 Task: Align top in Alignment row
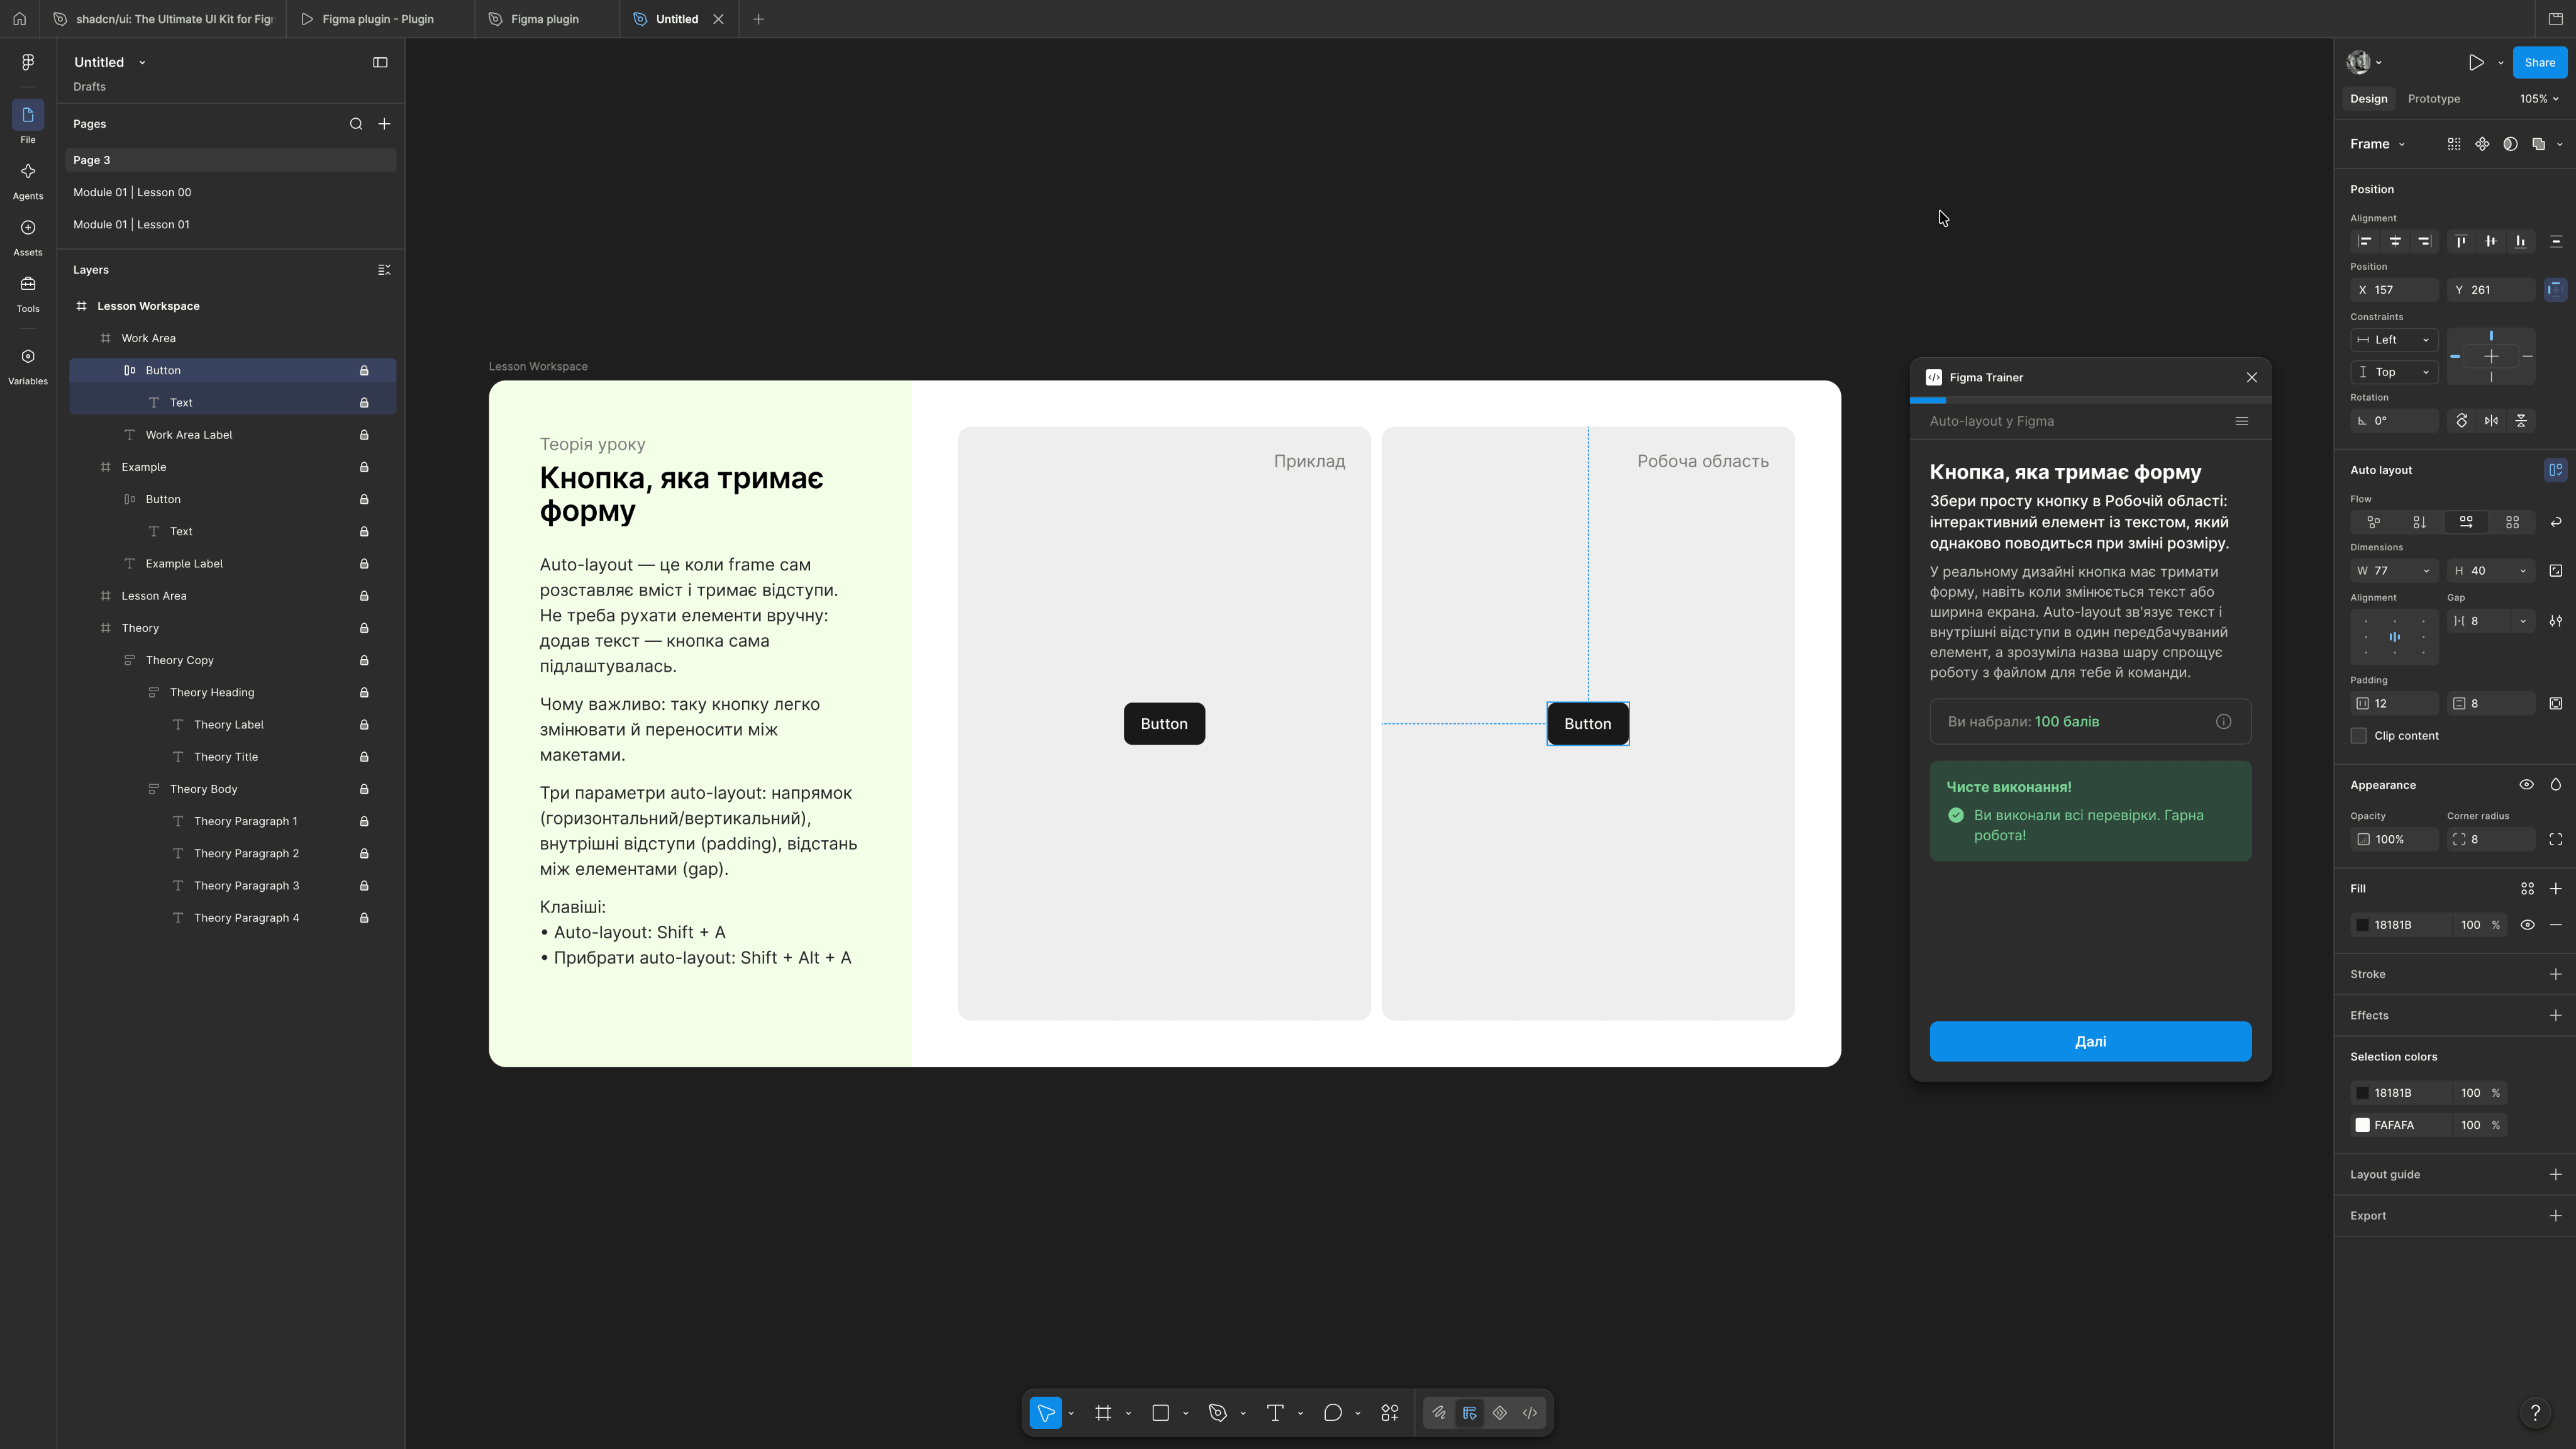(x=2461, y=241)
